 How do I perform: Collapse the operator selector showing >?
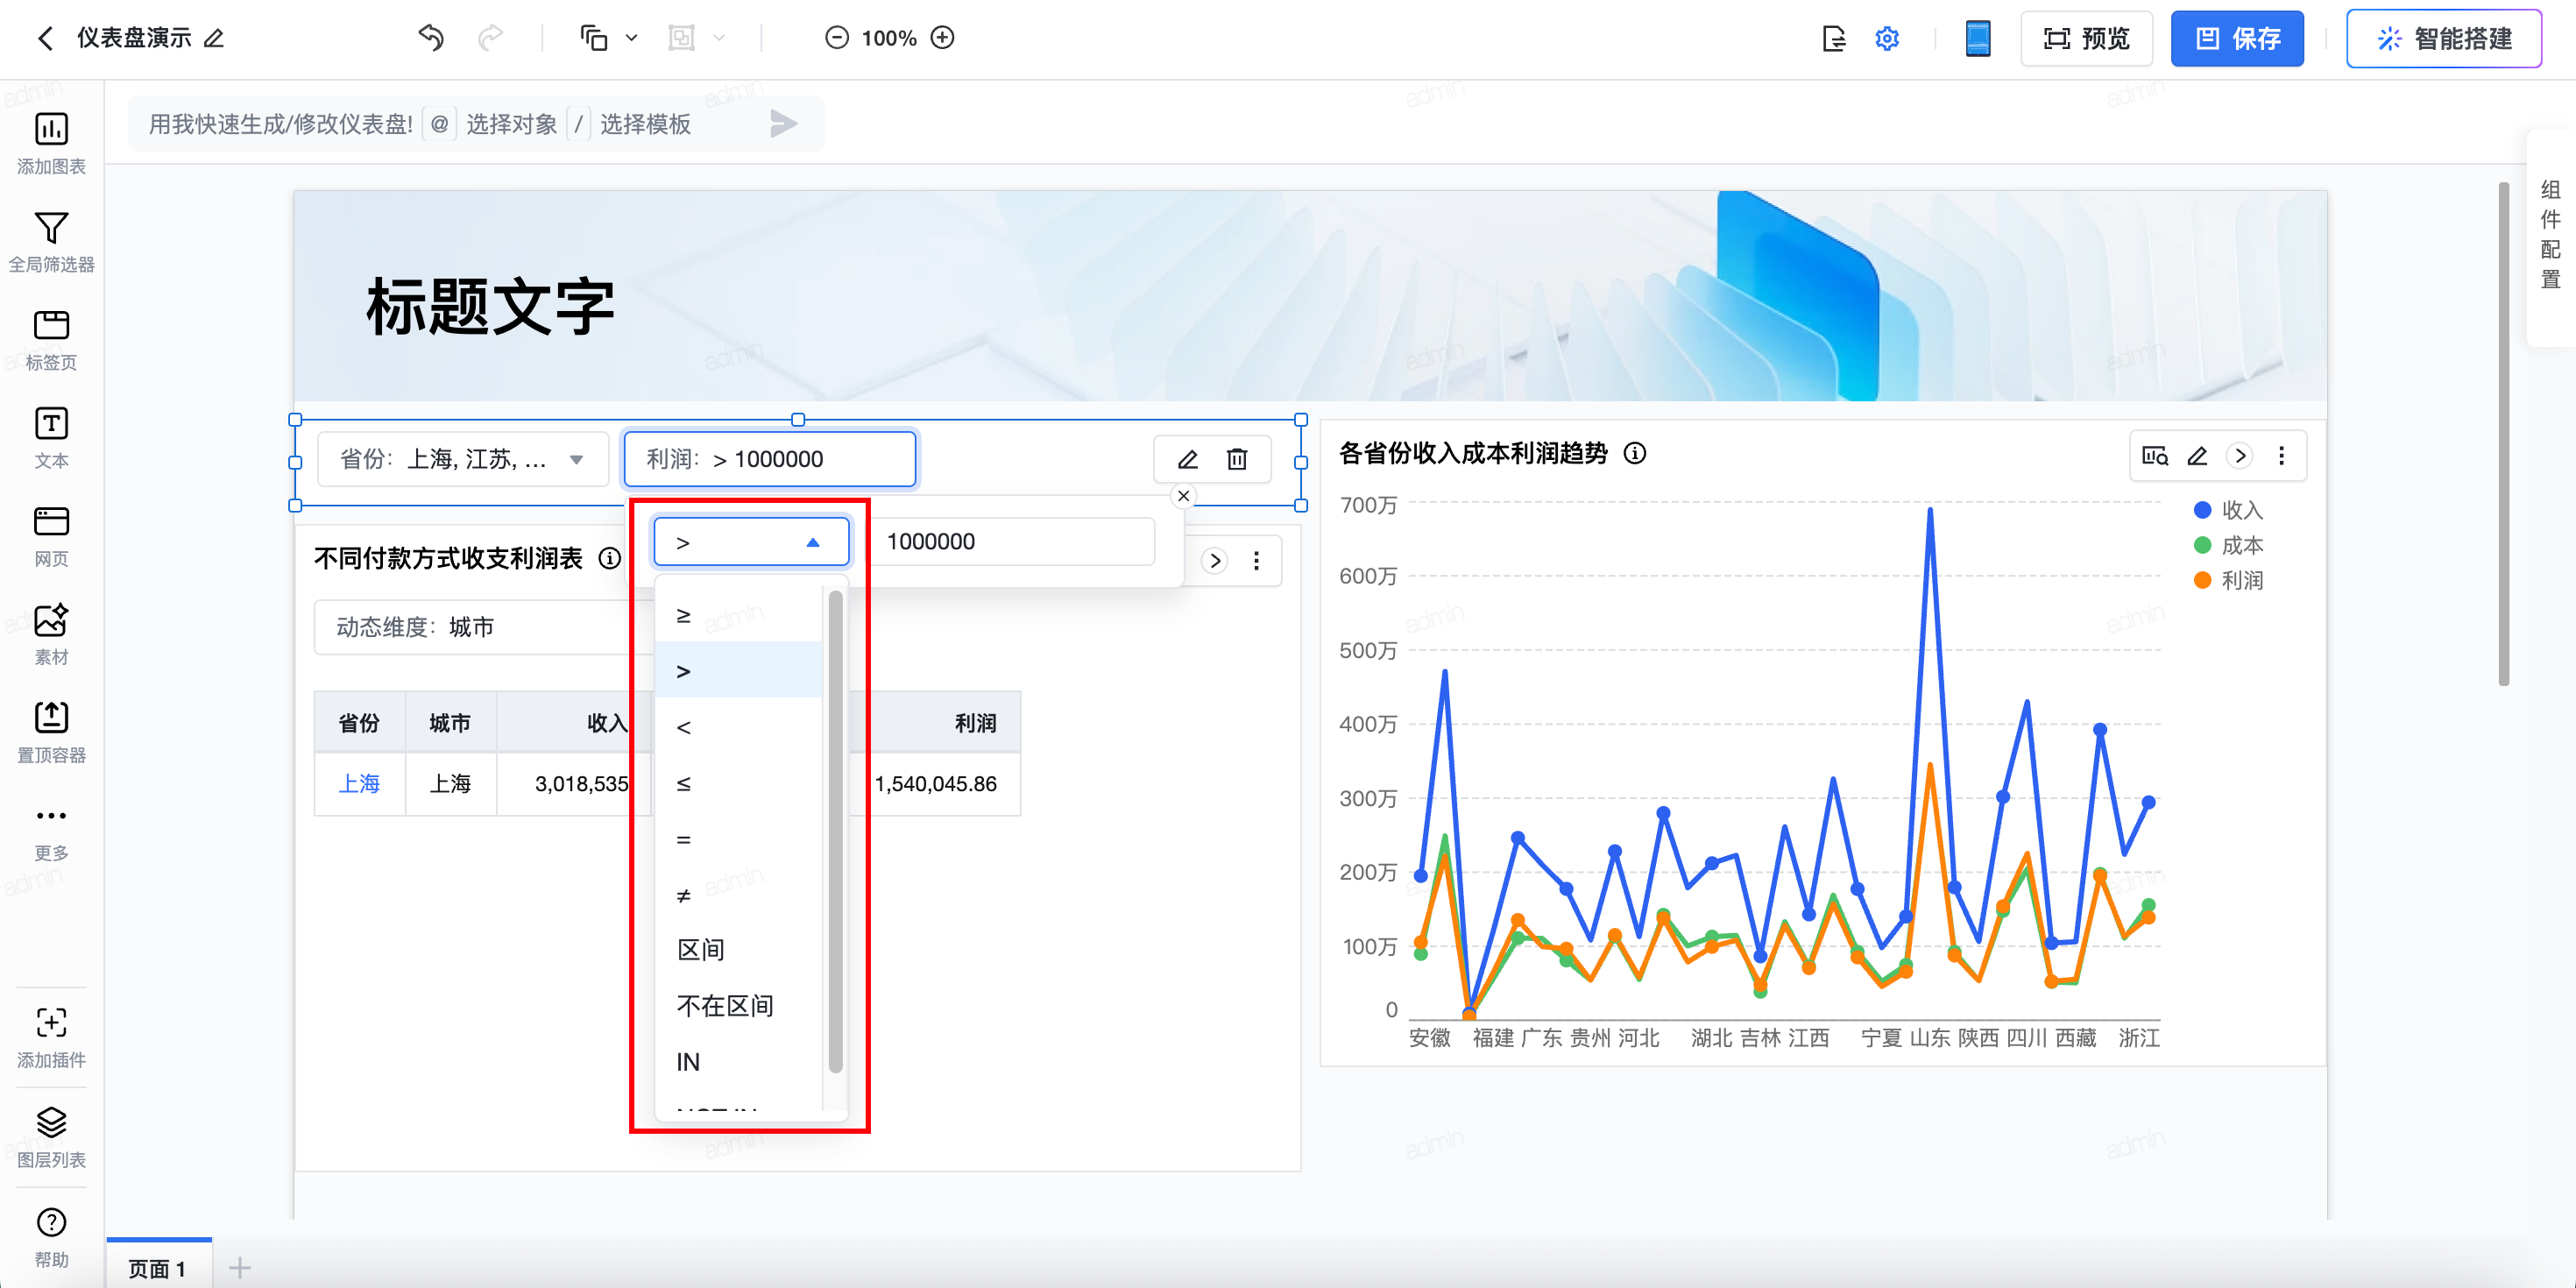(750, 542)
